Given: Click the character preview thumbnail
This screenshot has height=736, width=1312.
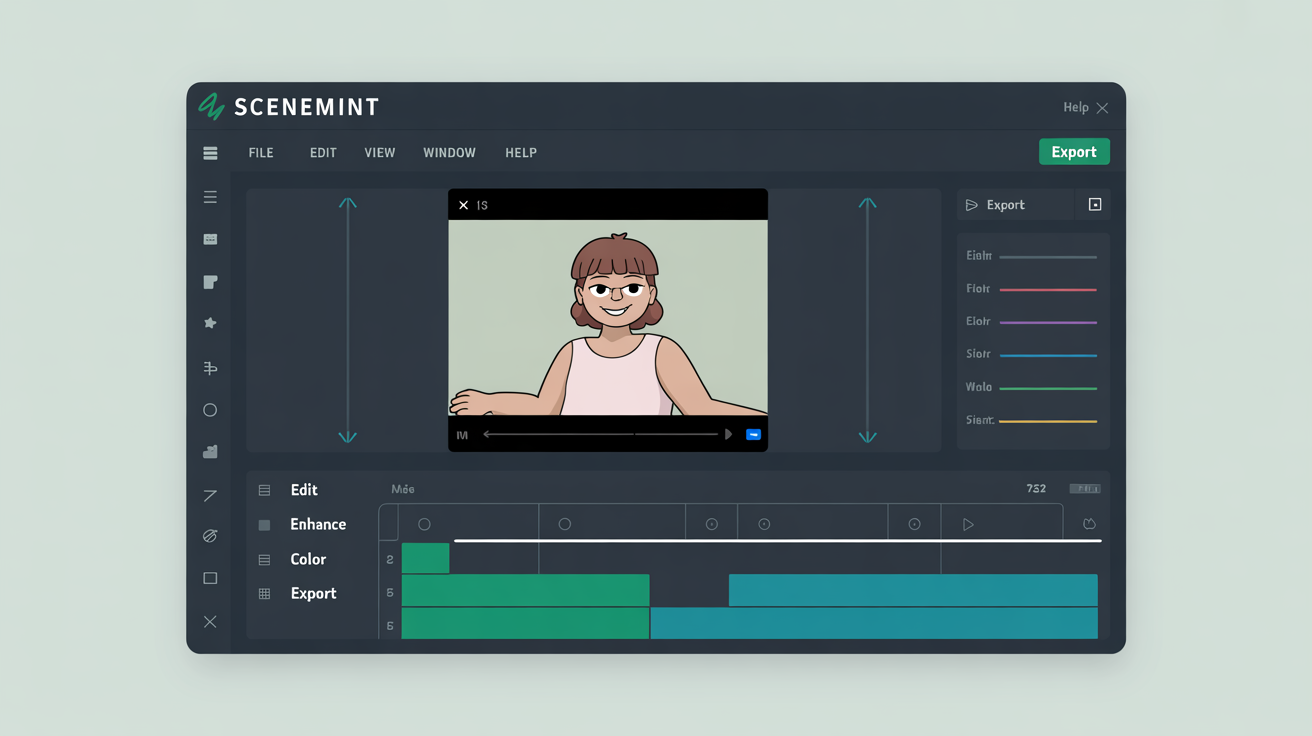Looking at the screenshot, I should (x=608, y=317).
